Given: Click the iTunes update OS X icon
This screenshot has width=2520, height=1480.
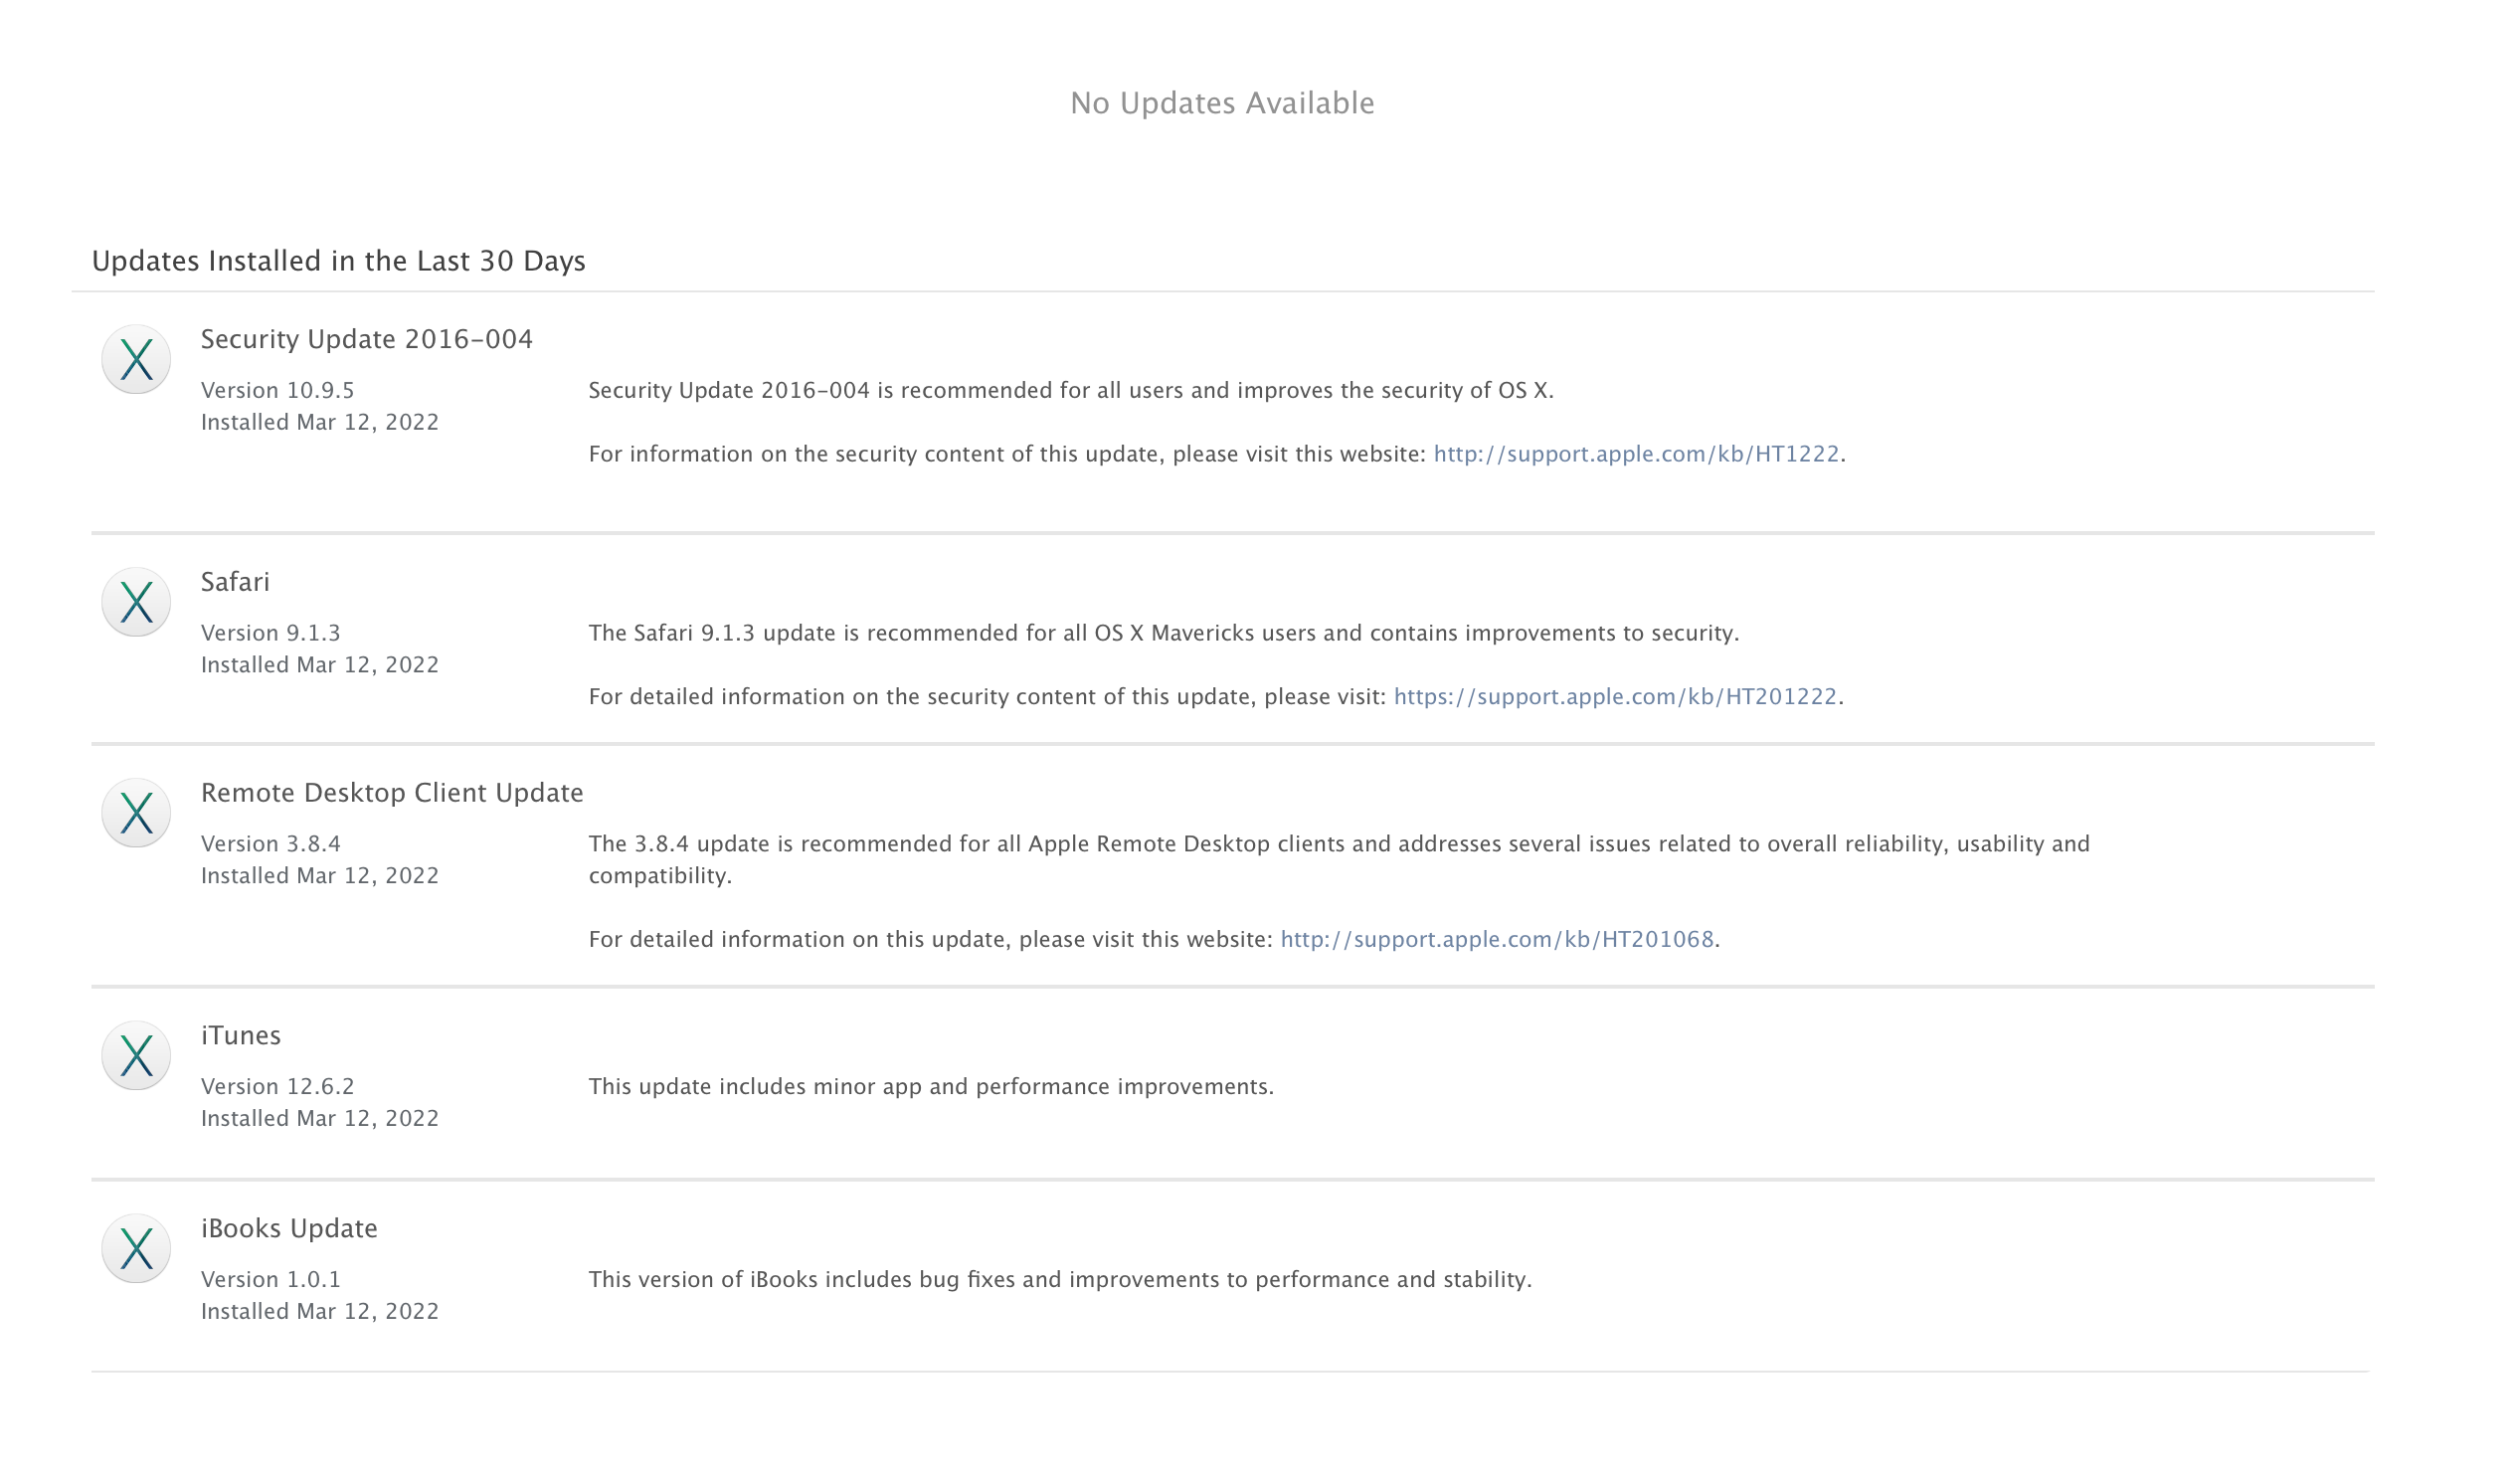Looking at the screenshot, I should point(136,1057).
